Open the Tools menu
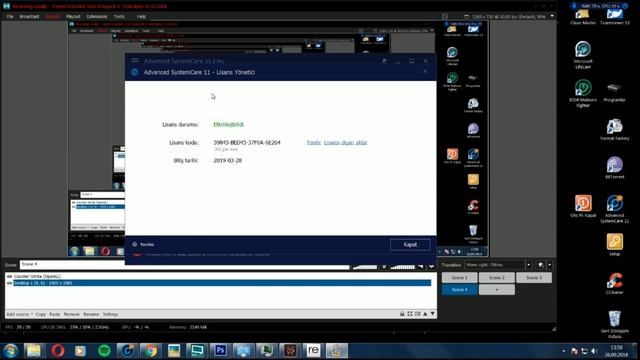This screenshot has height=360, width=640. coord(119,17)
